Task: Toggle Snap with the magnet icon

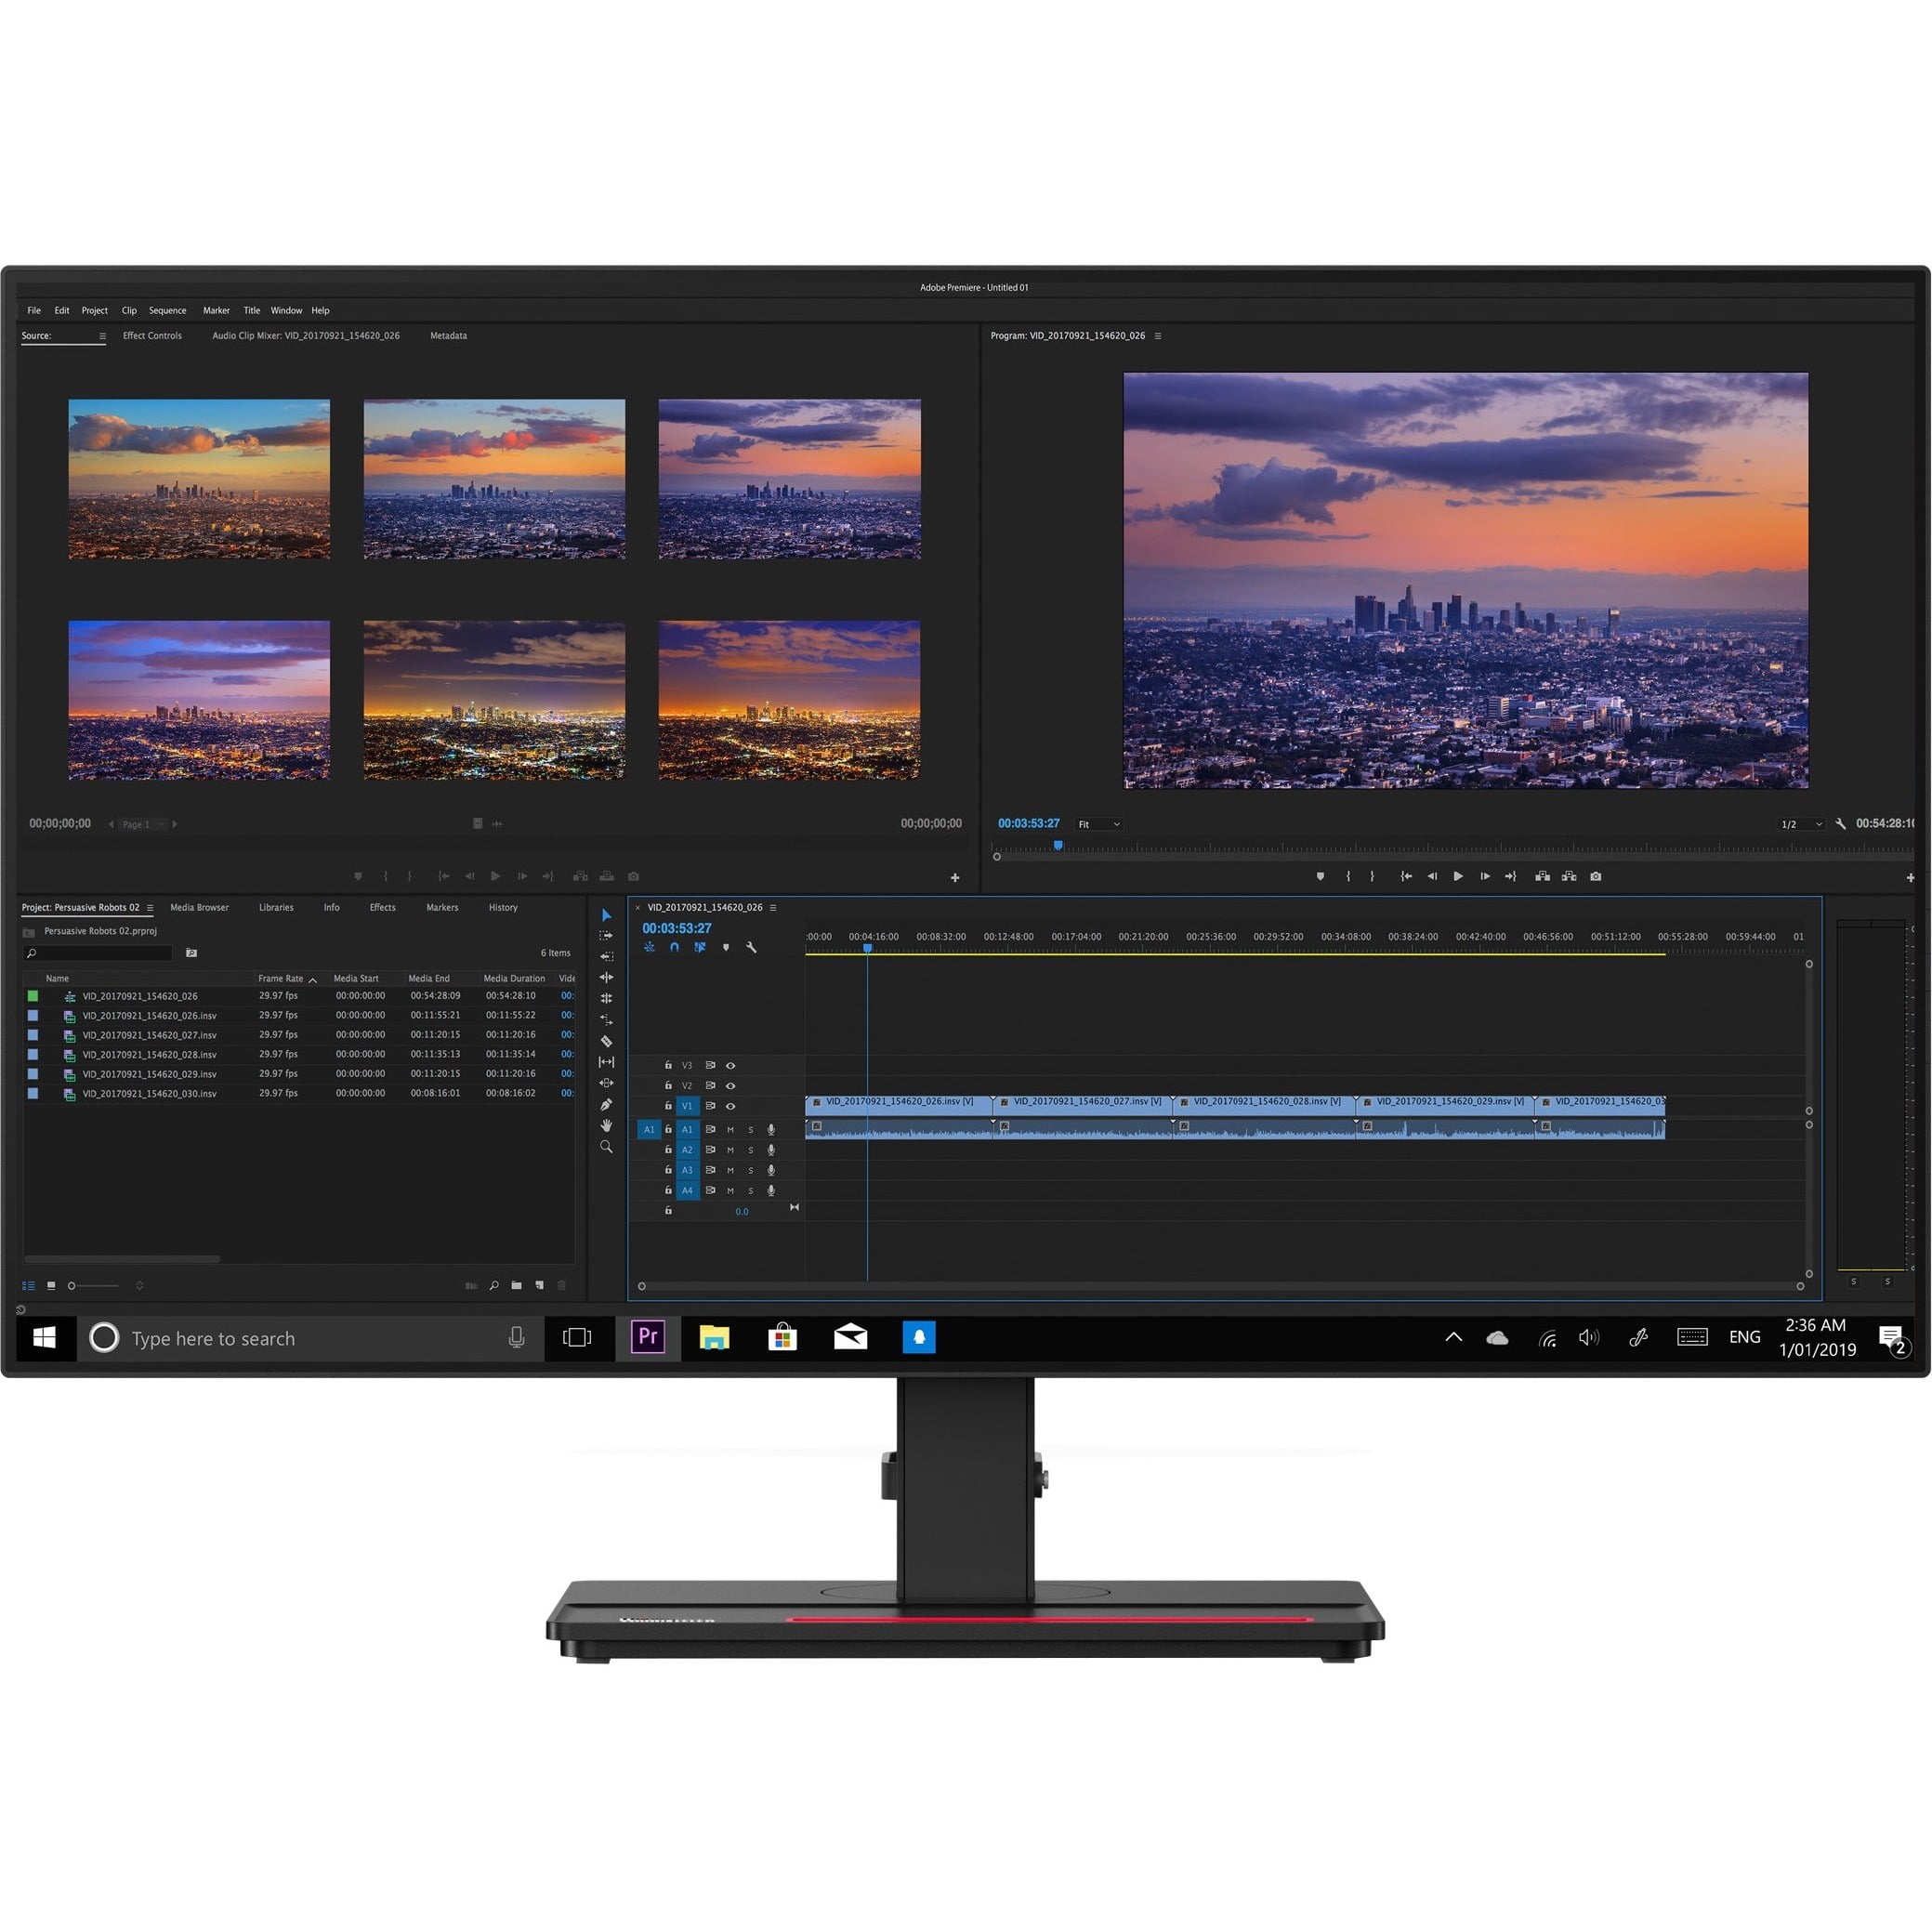Action: pyautogui.click(x=675, y=948)
